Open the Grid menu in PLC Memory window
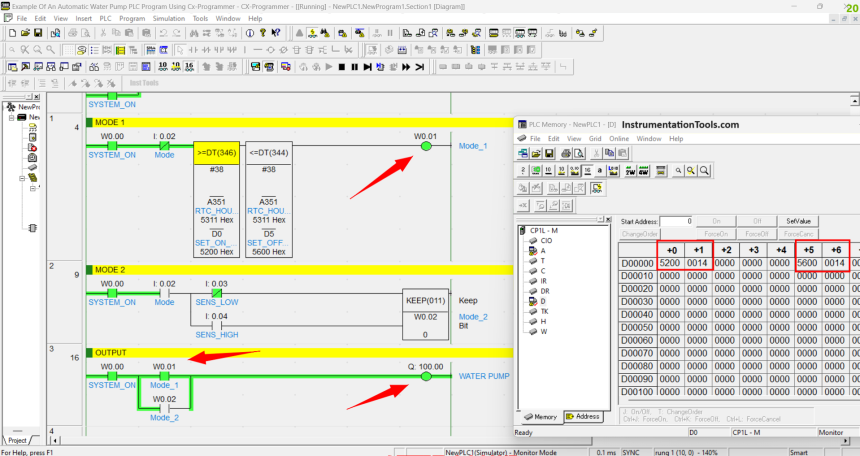Image resolution: width=860 pixels, height=456 pixels. pyautogui.click(x=595, y=139)
